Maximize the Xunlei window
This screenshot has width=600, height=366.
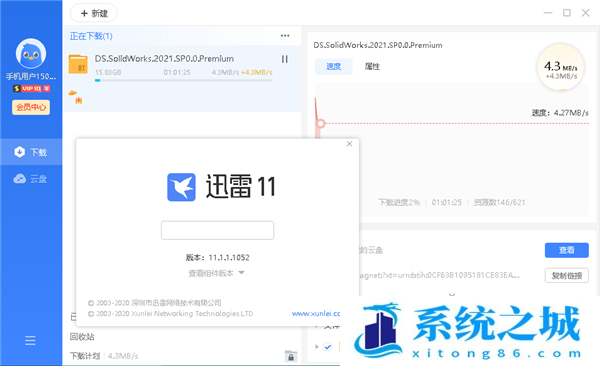click(567, 13)
